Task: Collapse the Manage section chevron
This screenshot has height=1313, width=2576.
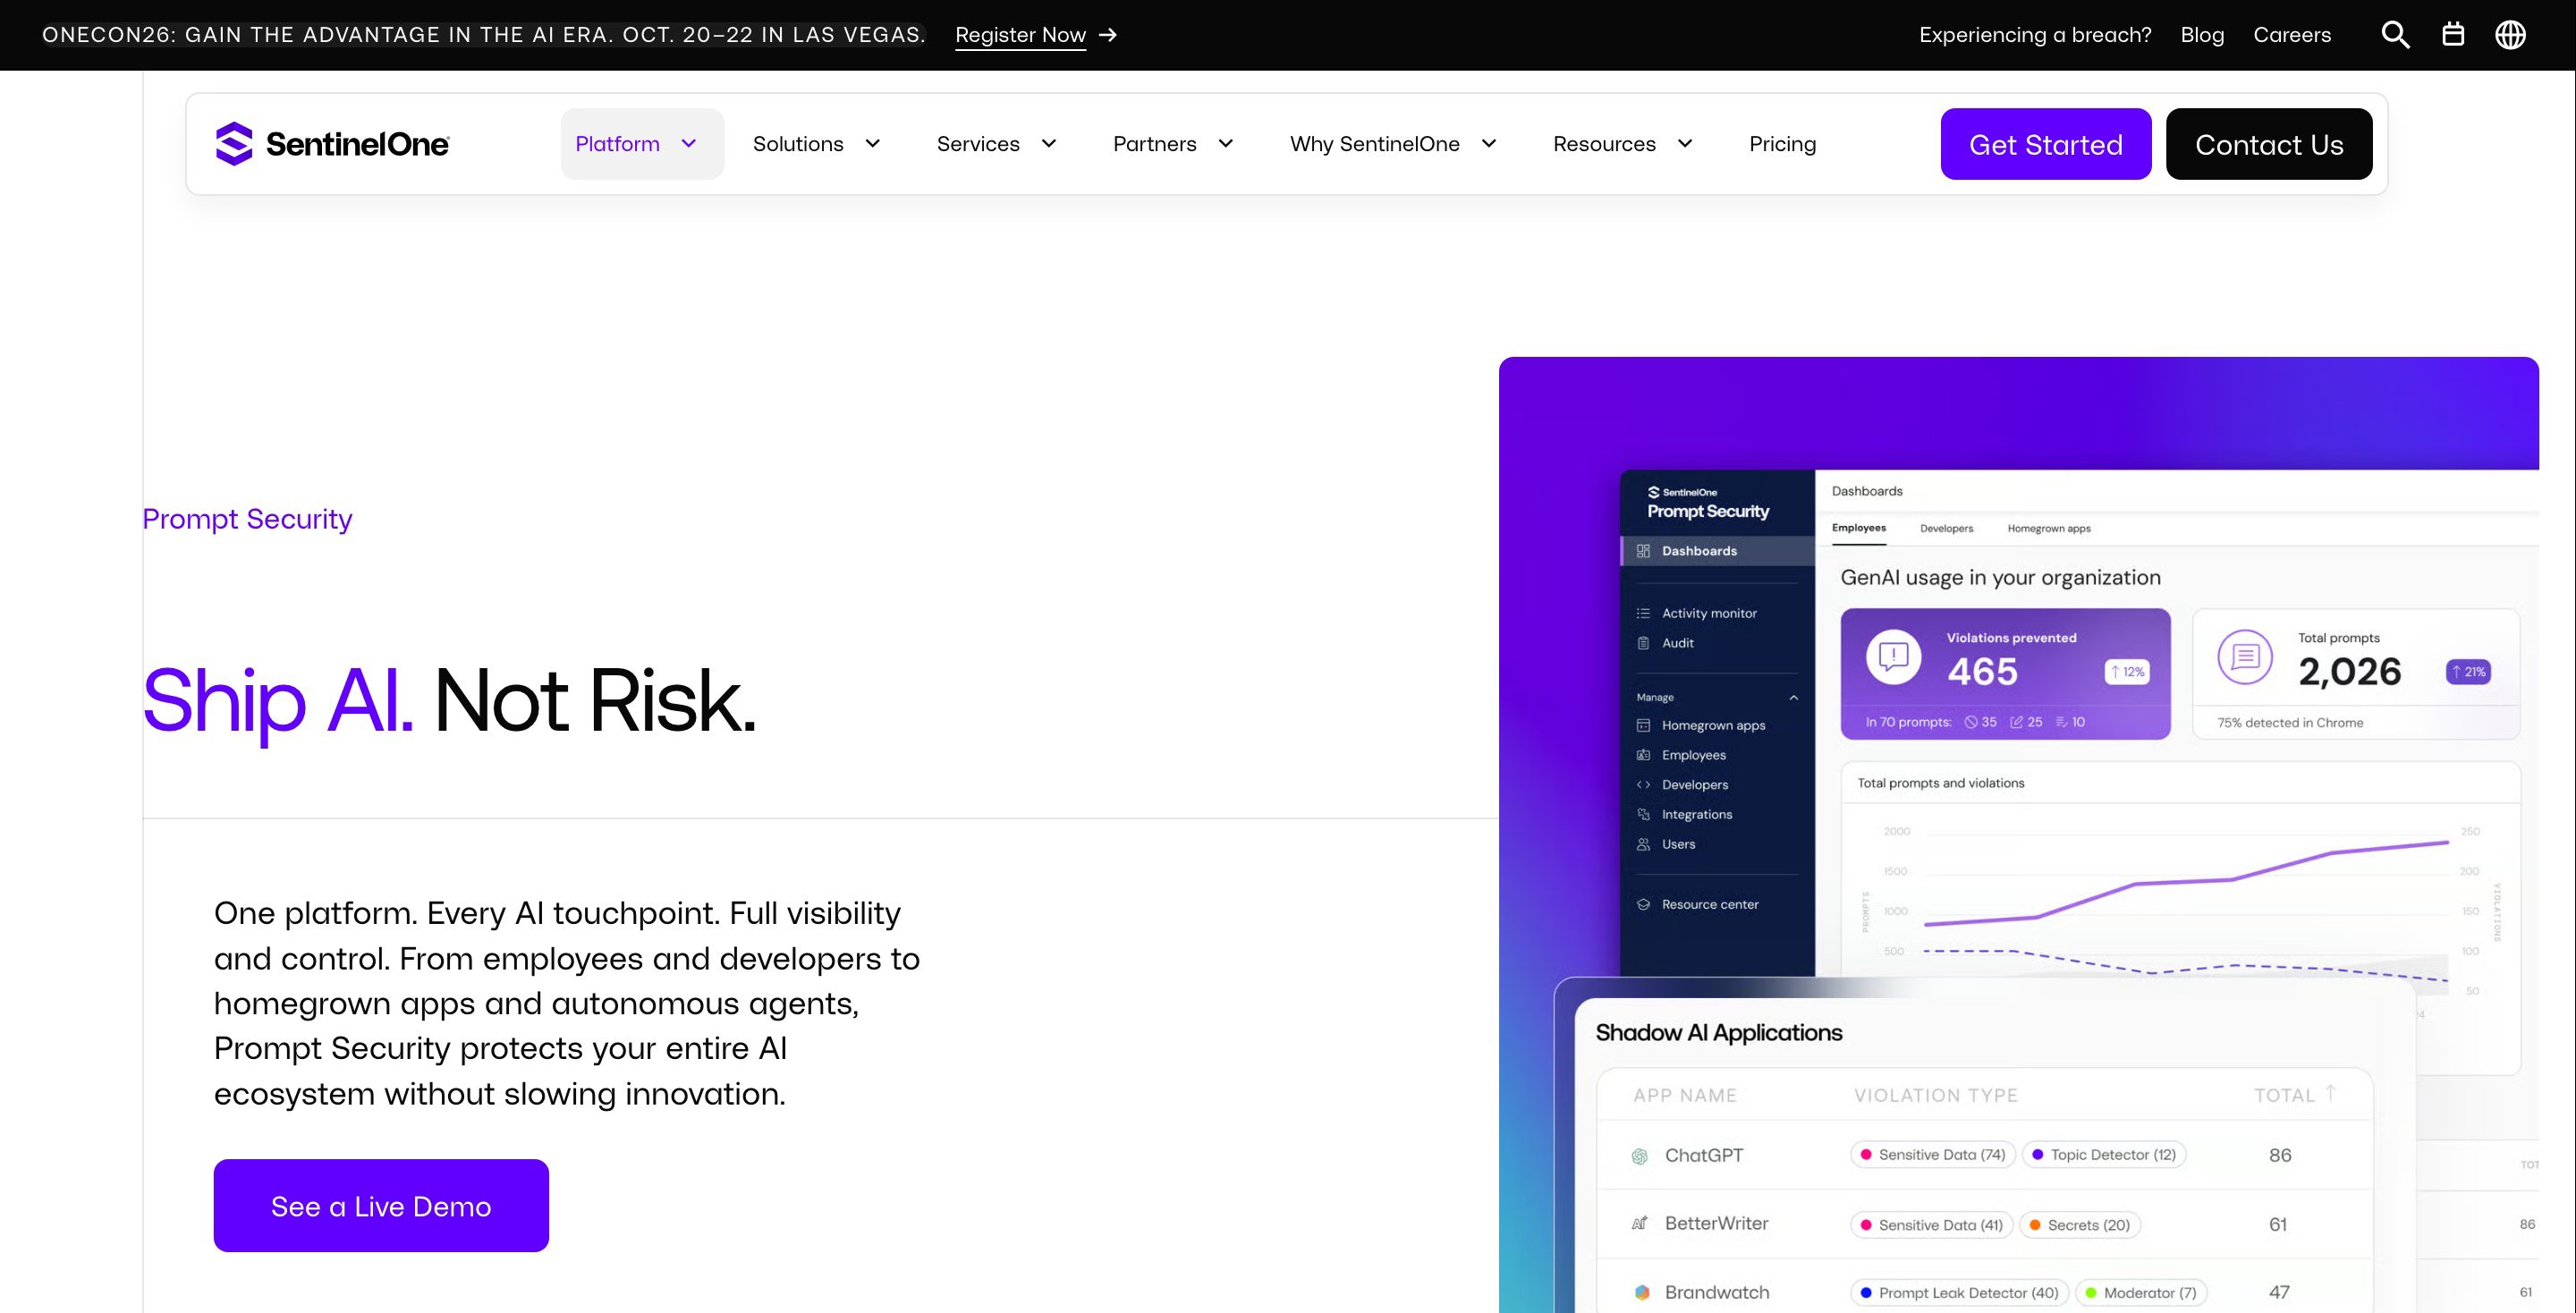Action: 1793,697
